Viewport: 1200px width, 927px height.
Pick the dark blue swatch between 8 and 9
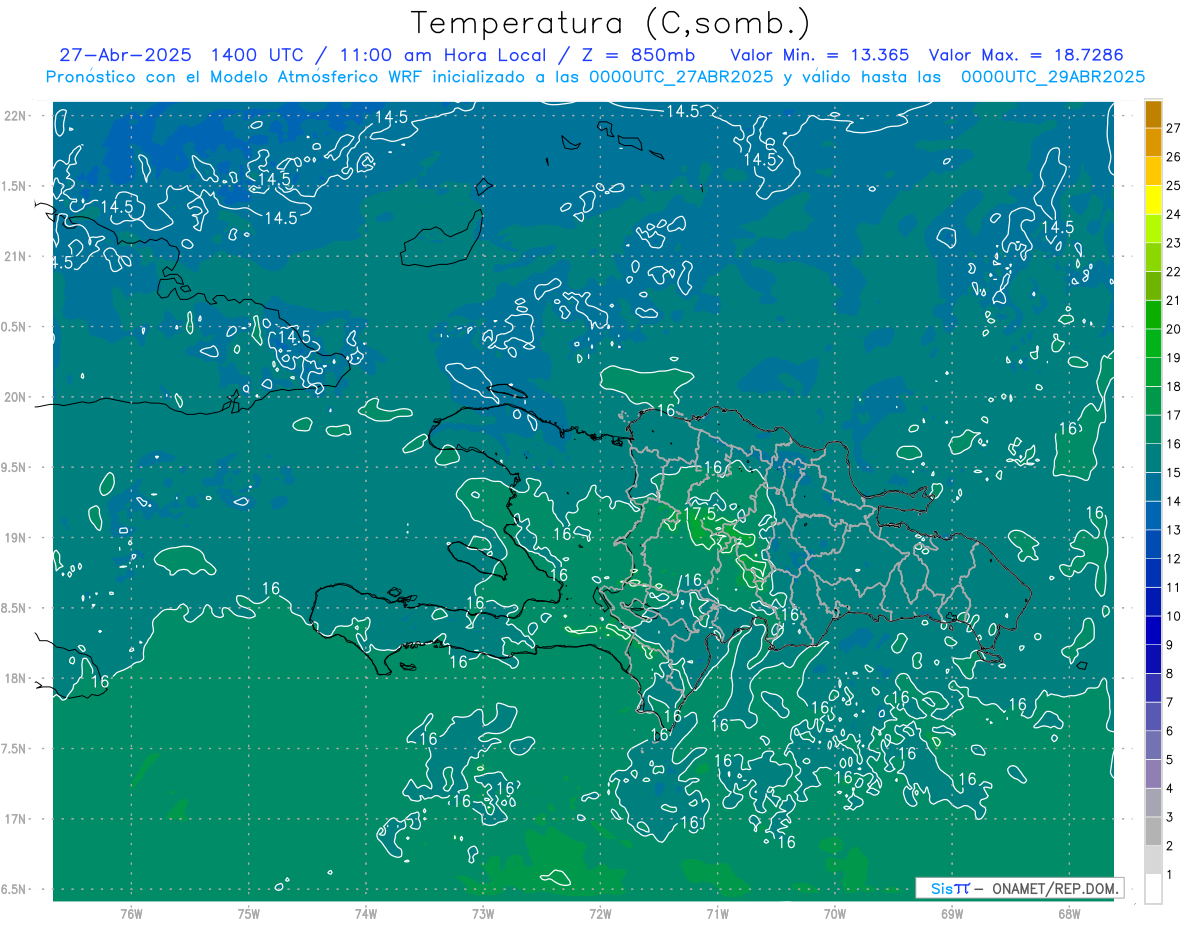(1153, 660)
